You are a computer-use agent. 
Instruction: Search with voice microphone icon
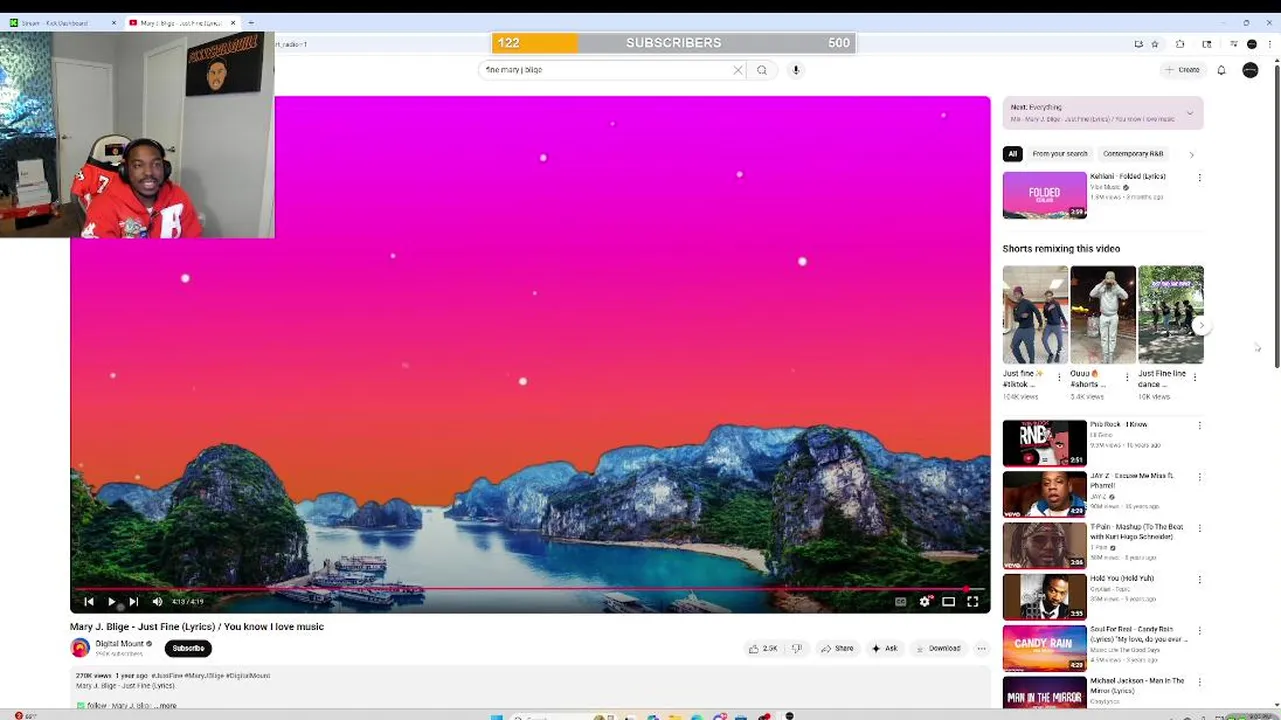click(796, 70)
